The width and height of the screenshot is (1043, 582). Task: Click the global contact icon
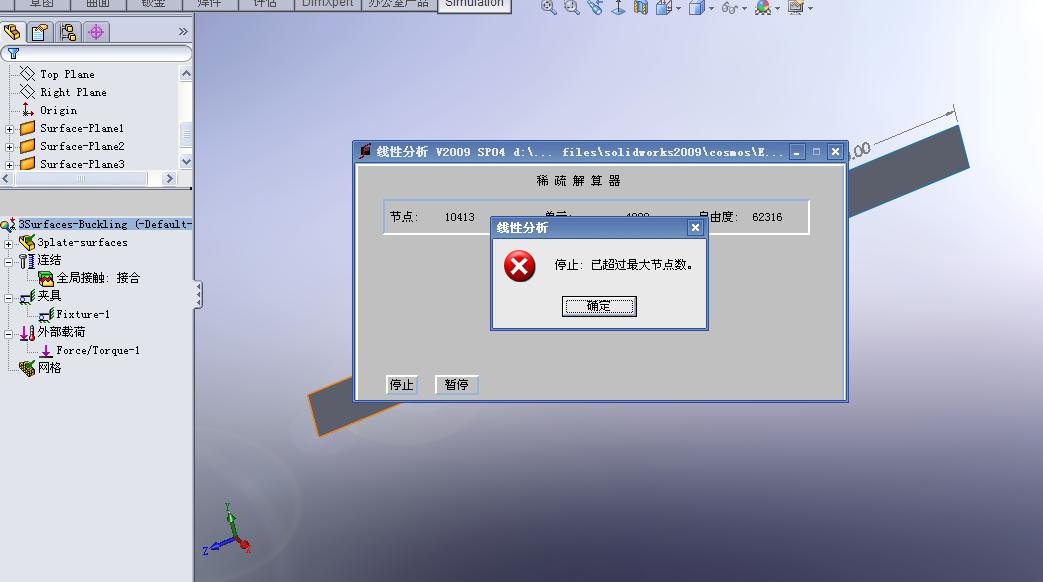click(x=46, y=278)
